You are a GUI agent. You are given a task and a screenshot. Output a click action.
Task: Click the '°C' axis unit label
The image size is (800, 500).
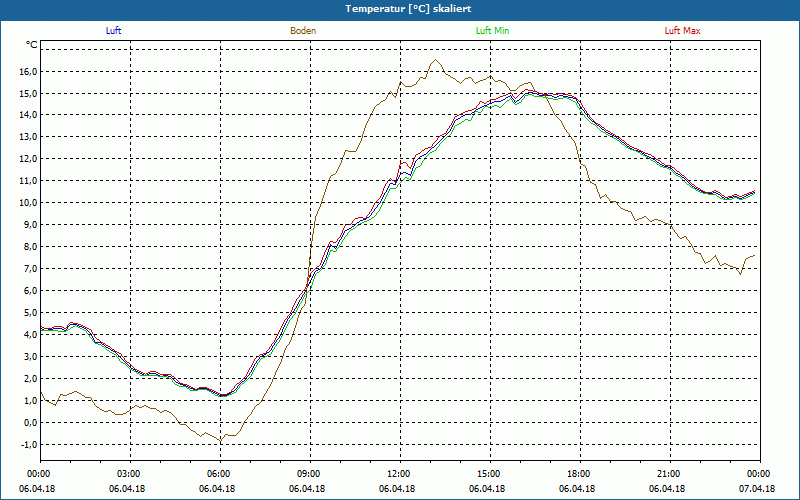point(32,45)
